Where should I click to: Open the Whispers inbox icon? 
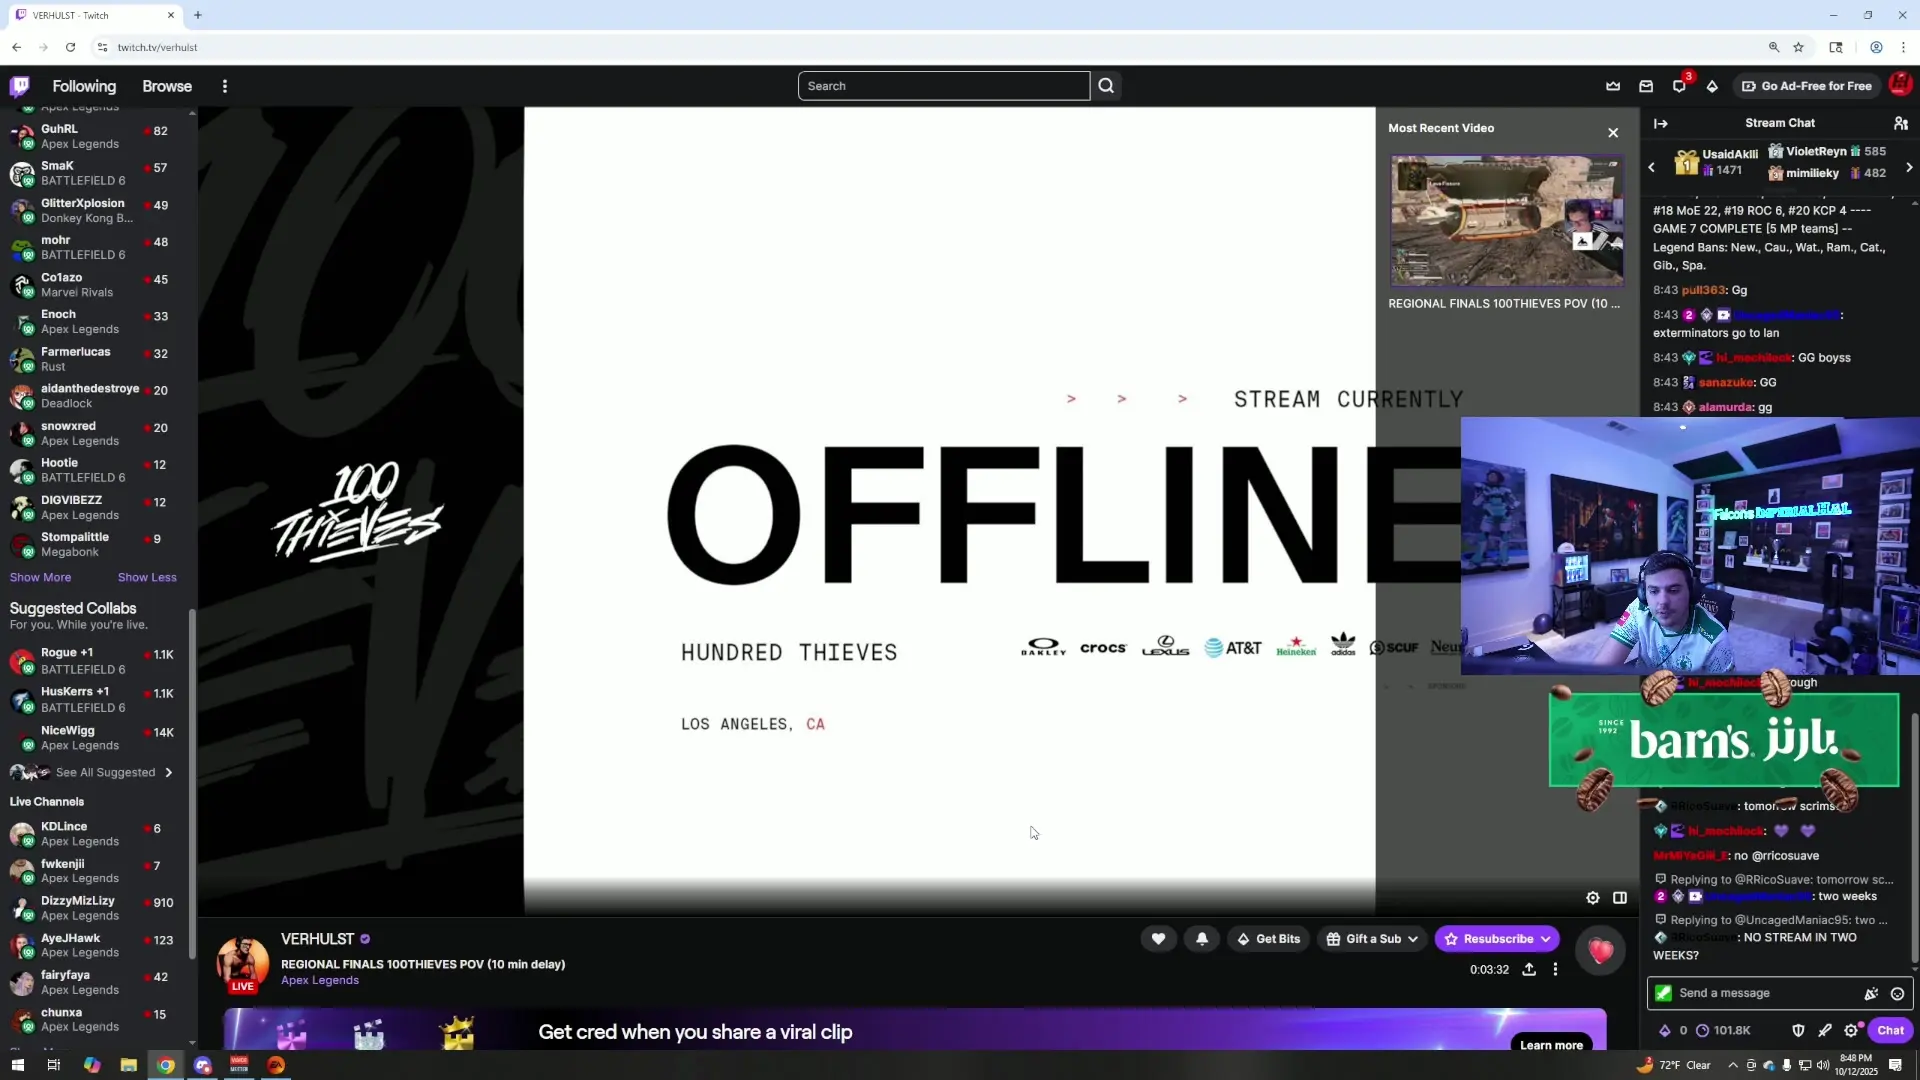(1646, 86)
